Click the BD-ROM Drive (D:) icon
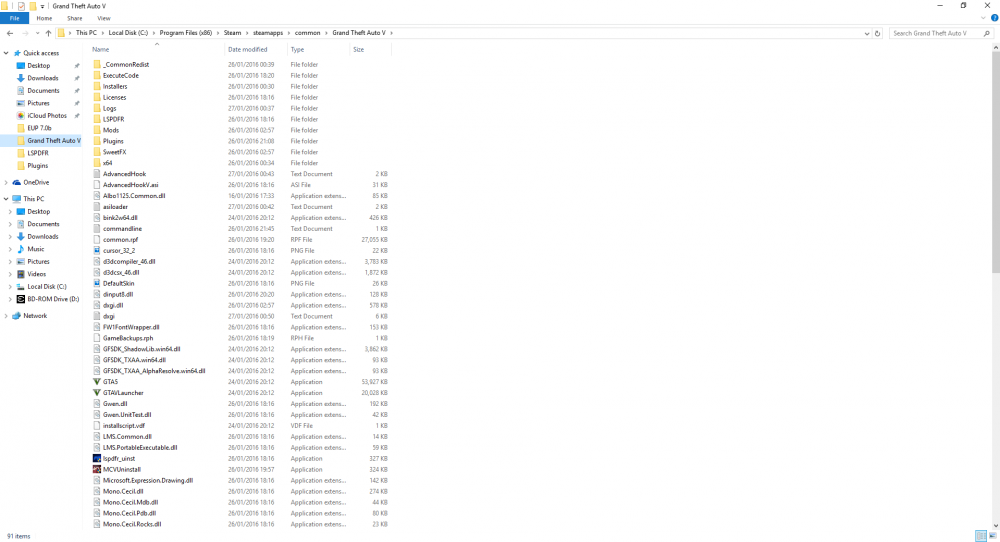Viewport: 1000px width, 542px height. 20,299
